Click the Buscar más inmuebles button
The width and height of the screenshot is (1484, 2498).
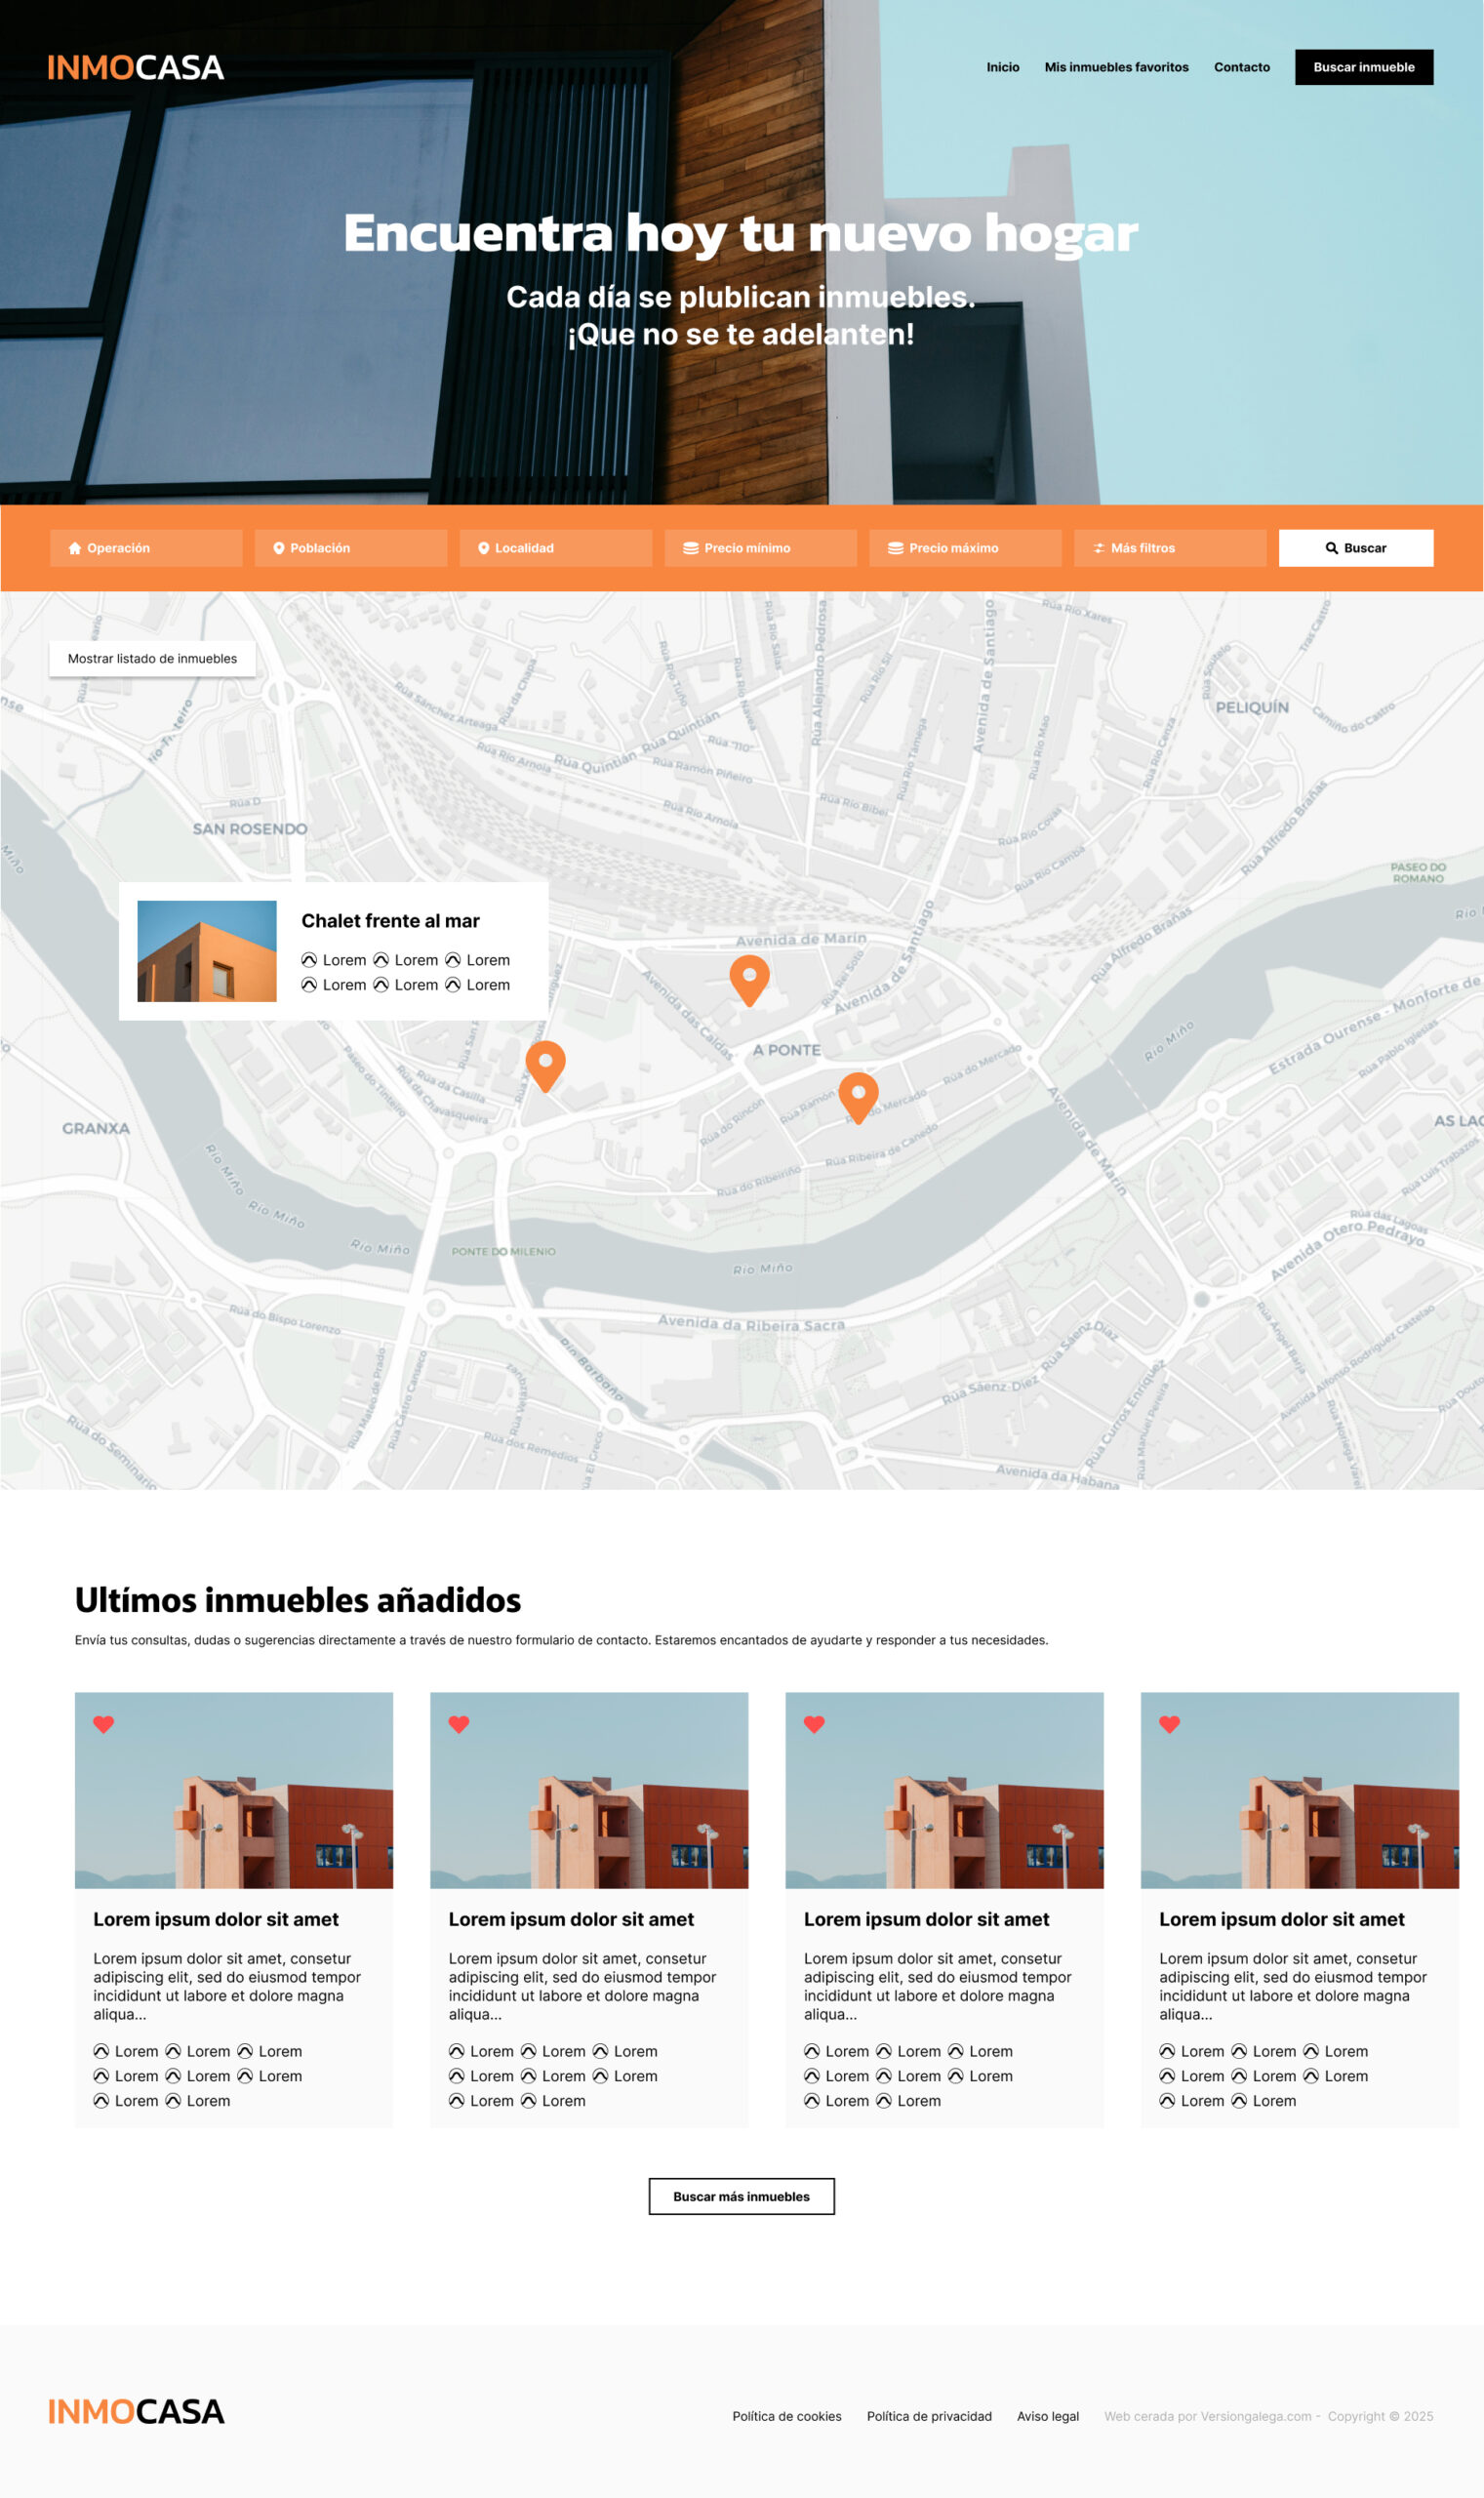(741, 2196)
